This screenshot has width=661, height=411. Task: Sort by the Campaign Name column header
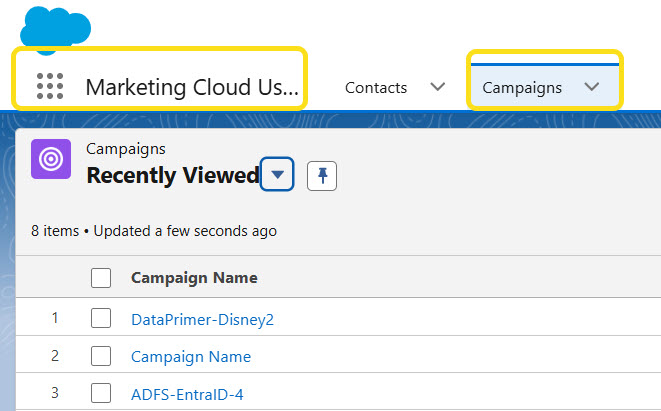click(x=194, y=278)
